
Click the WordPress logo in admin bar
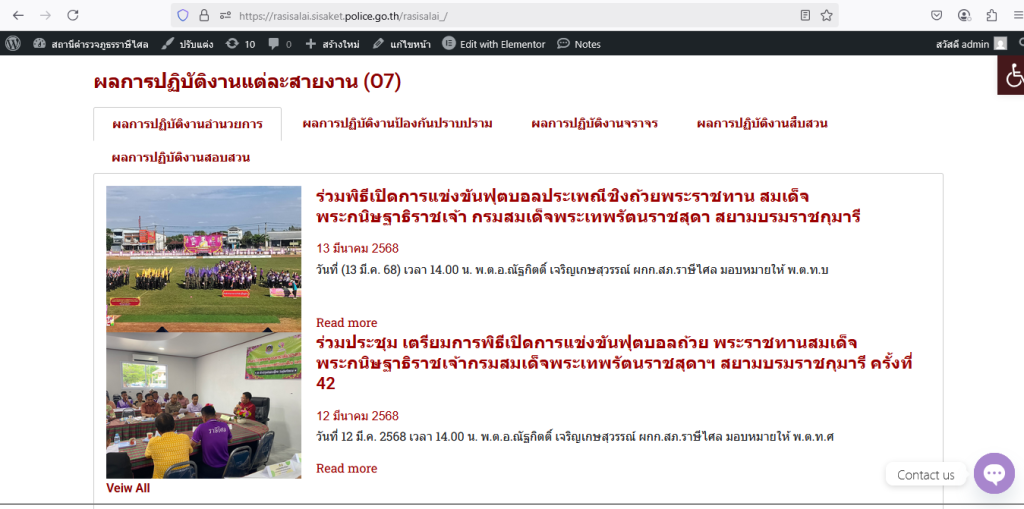(13, 44)
